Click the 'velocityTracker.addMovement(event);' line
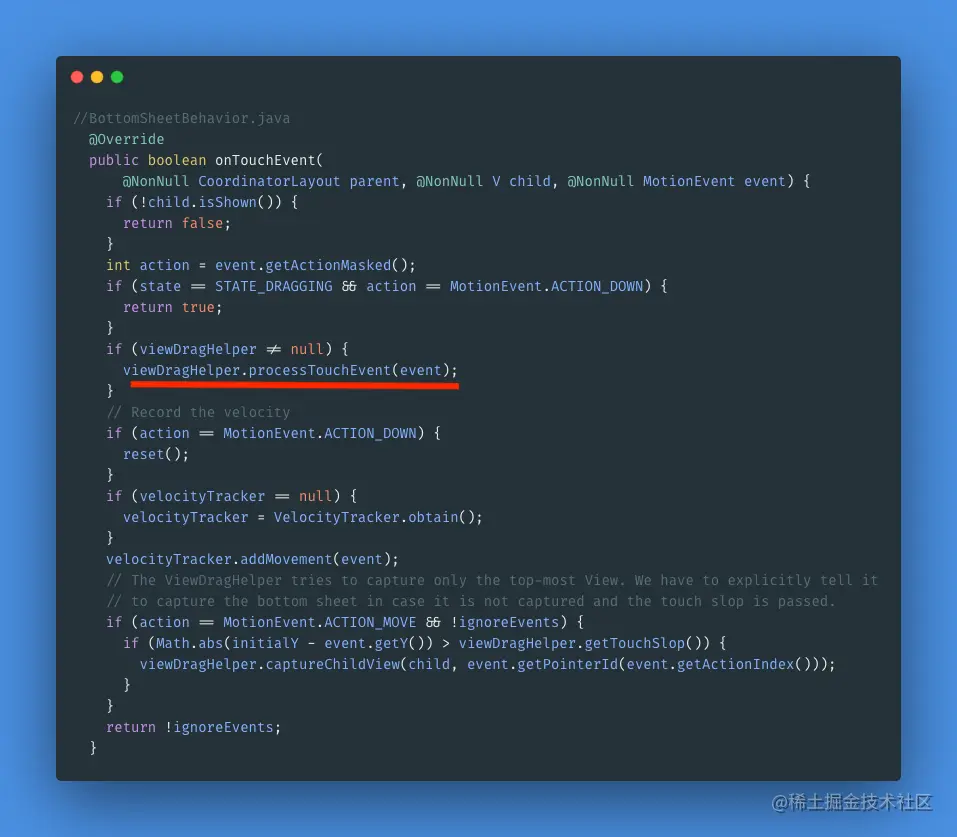Image resolution: width=957 pixels, height=837 pixels. [252, 559]
